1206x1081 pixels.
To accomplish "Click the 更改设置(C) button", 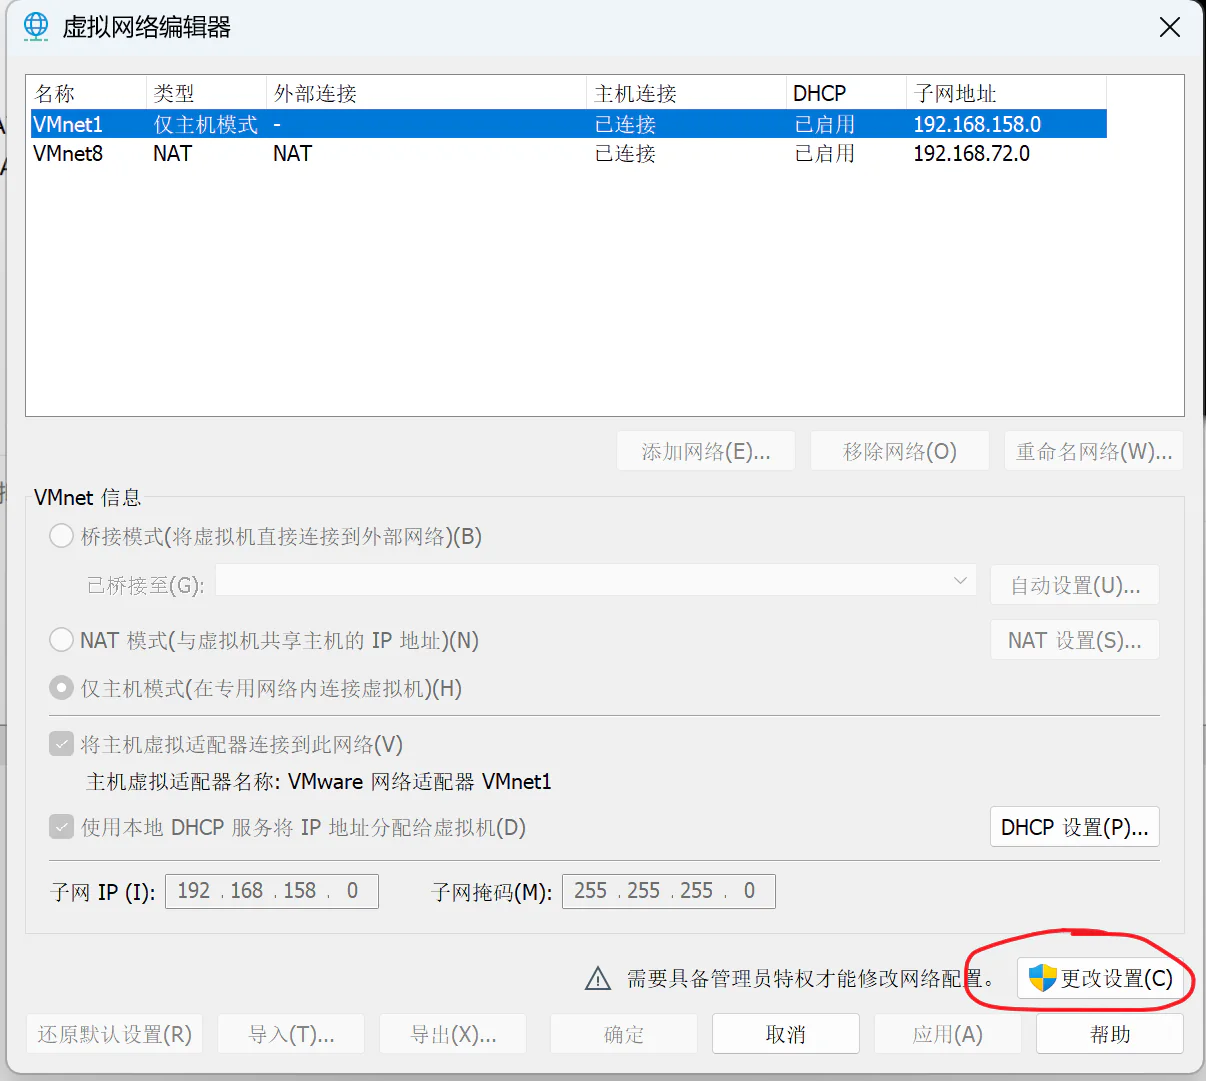I will pos(1101,978).
